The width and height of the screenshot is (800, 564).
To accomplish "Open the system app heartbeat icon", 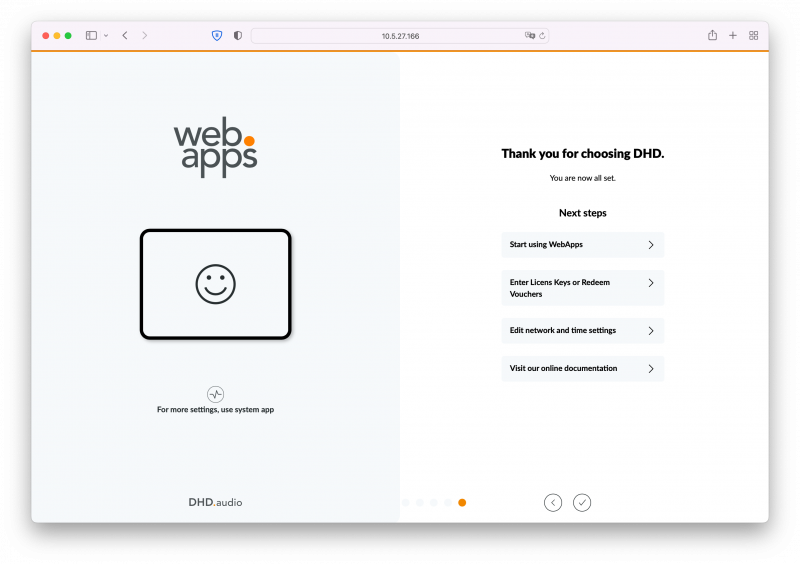I will 215,394.
